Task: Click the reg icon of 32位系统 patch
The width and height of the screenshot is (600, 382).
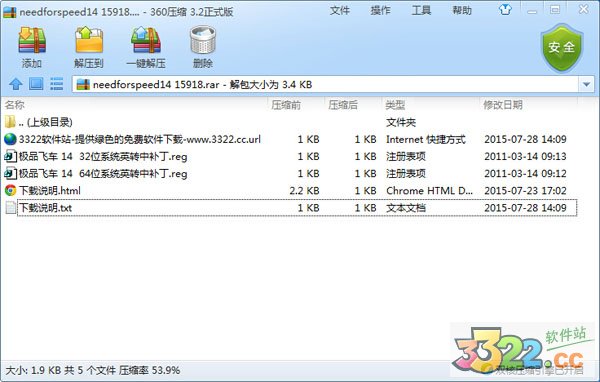Action: 10,156
